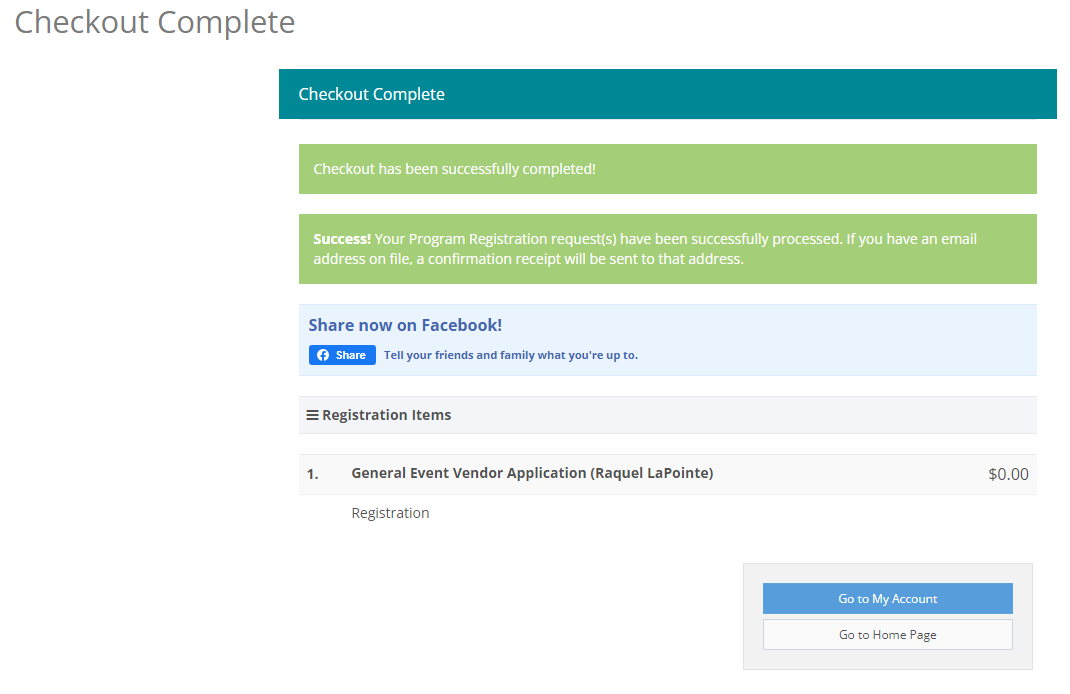Screen dimensions: 1070x694
Task: Click the $0.00 item price
Action: click(x=1008, y=474)
